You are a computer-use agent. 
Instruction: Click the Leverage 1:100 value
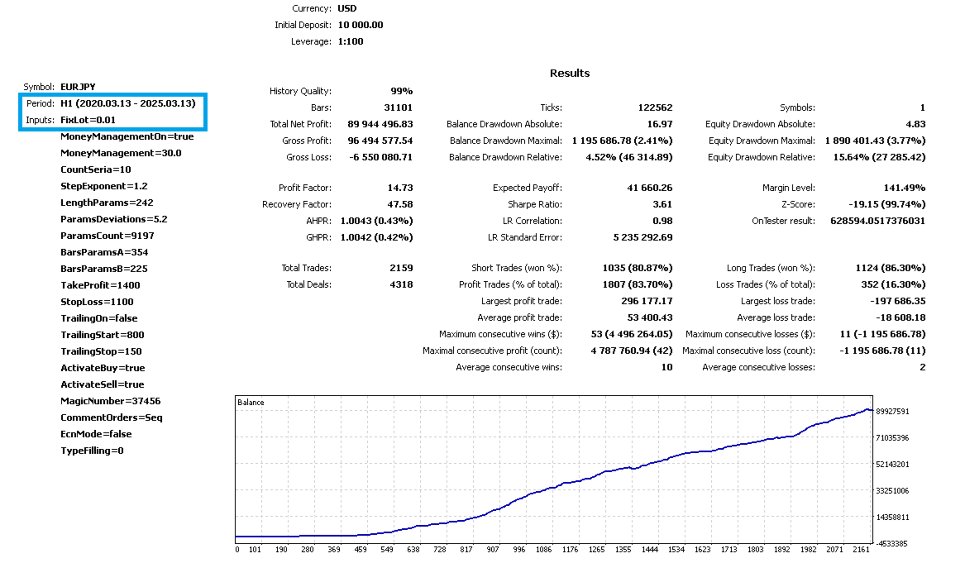(x=350, y=42)
